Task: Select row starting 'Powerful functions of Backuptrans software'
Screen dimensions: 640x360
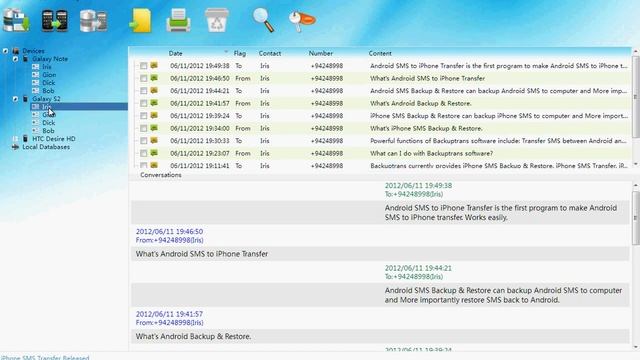Action: (x=382, y=141)
